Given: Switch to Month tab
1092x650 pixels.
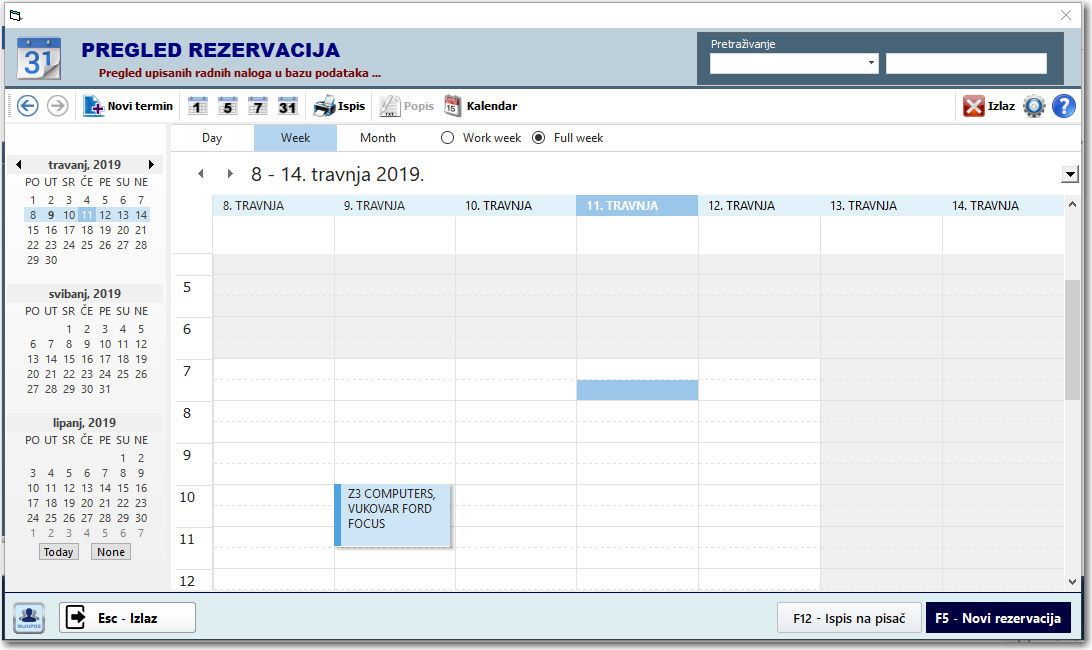Looking at the screenshot, I should (377, 138).
